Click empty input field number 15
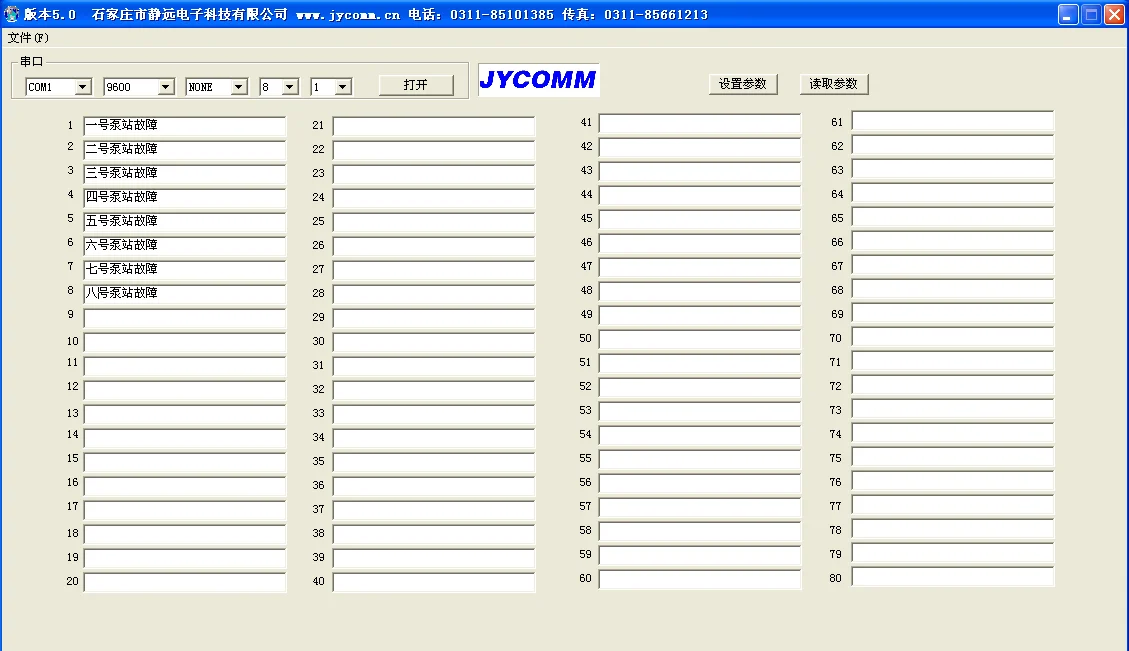This screenshot has width=1129, height=651. tap(184, 462)
